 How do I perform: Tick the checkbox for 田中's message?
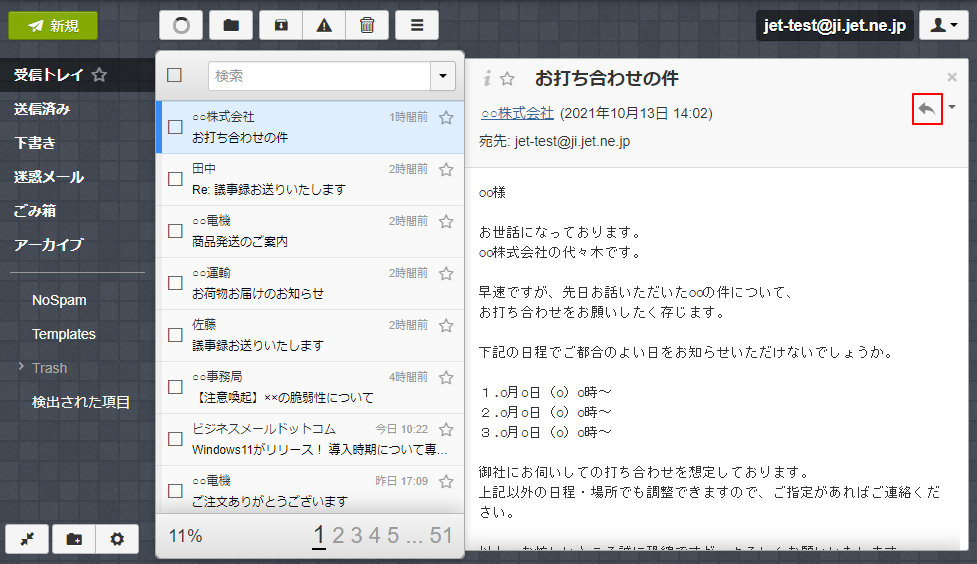point(175,179)
